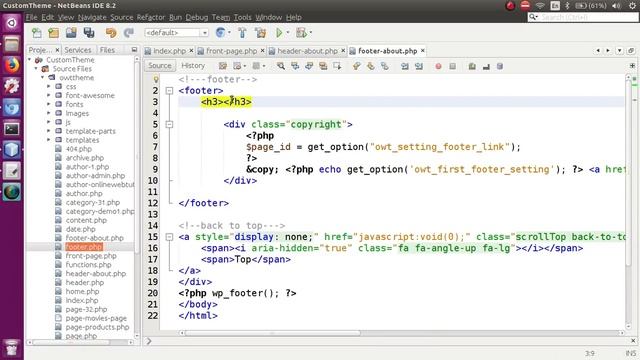The height and width of the screenshot is (360, 640).
Task: Open the Navigate menu
Action: coord(92,17)
